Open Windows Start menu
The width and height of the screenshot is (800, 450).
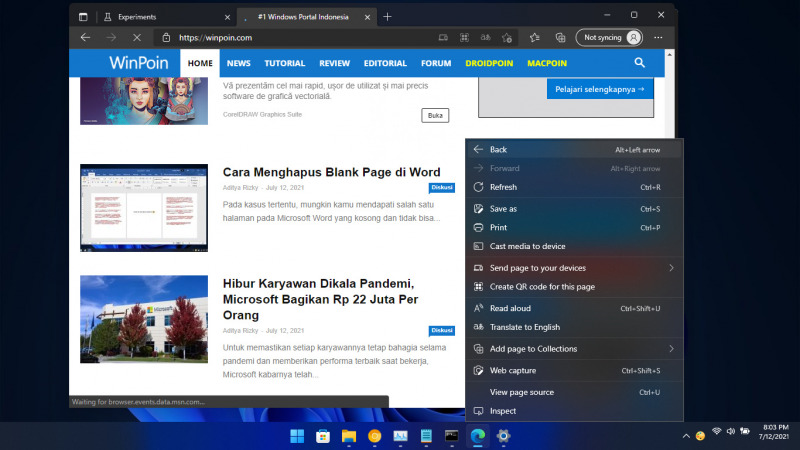[x=297, y=436]
